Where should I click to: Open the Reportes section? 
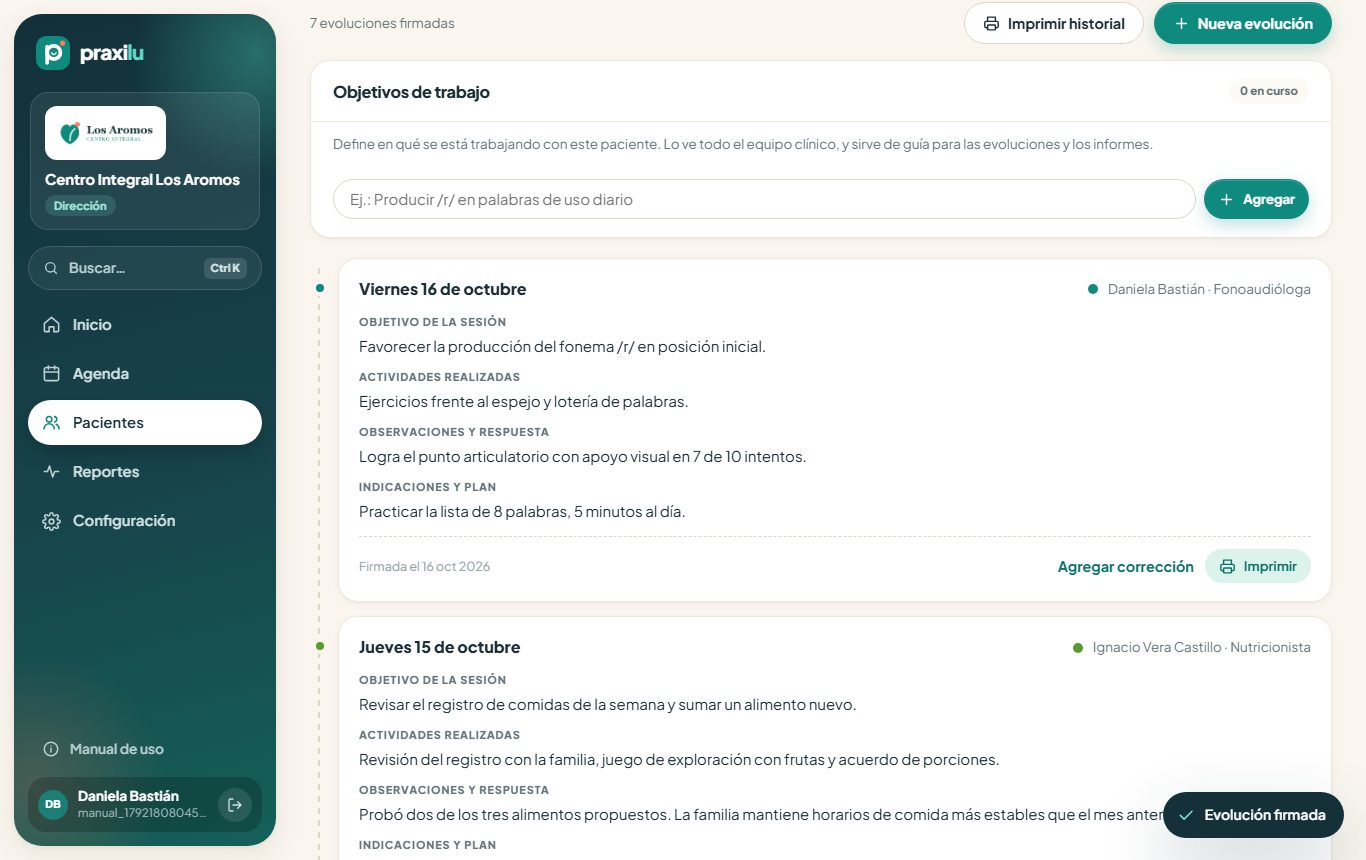pyautogui.click(x=145, y=472)
